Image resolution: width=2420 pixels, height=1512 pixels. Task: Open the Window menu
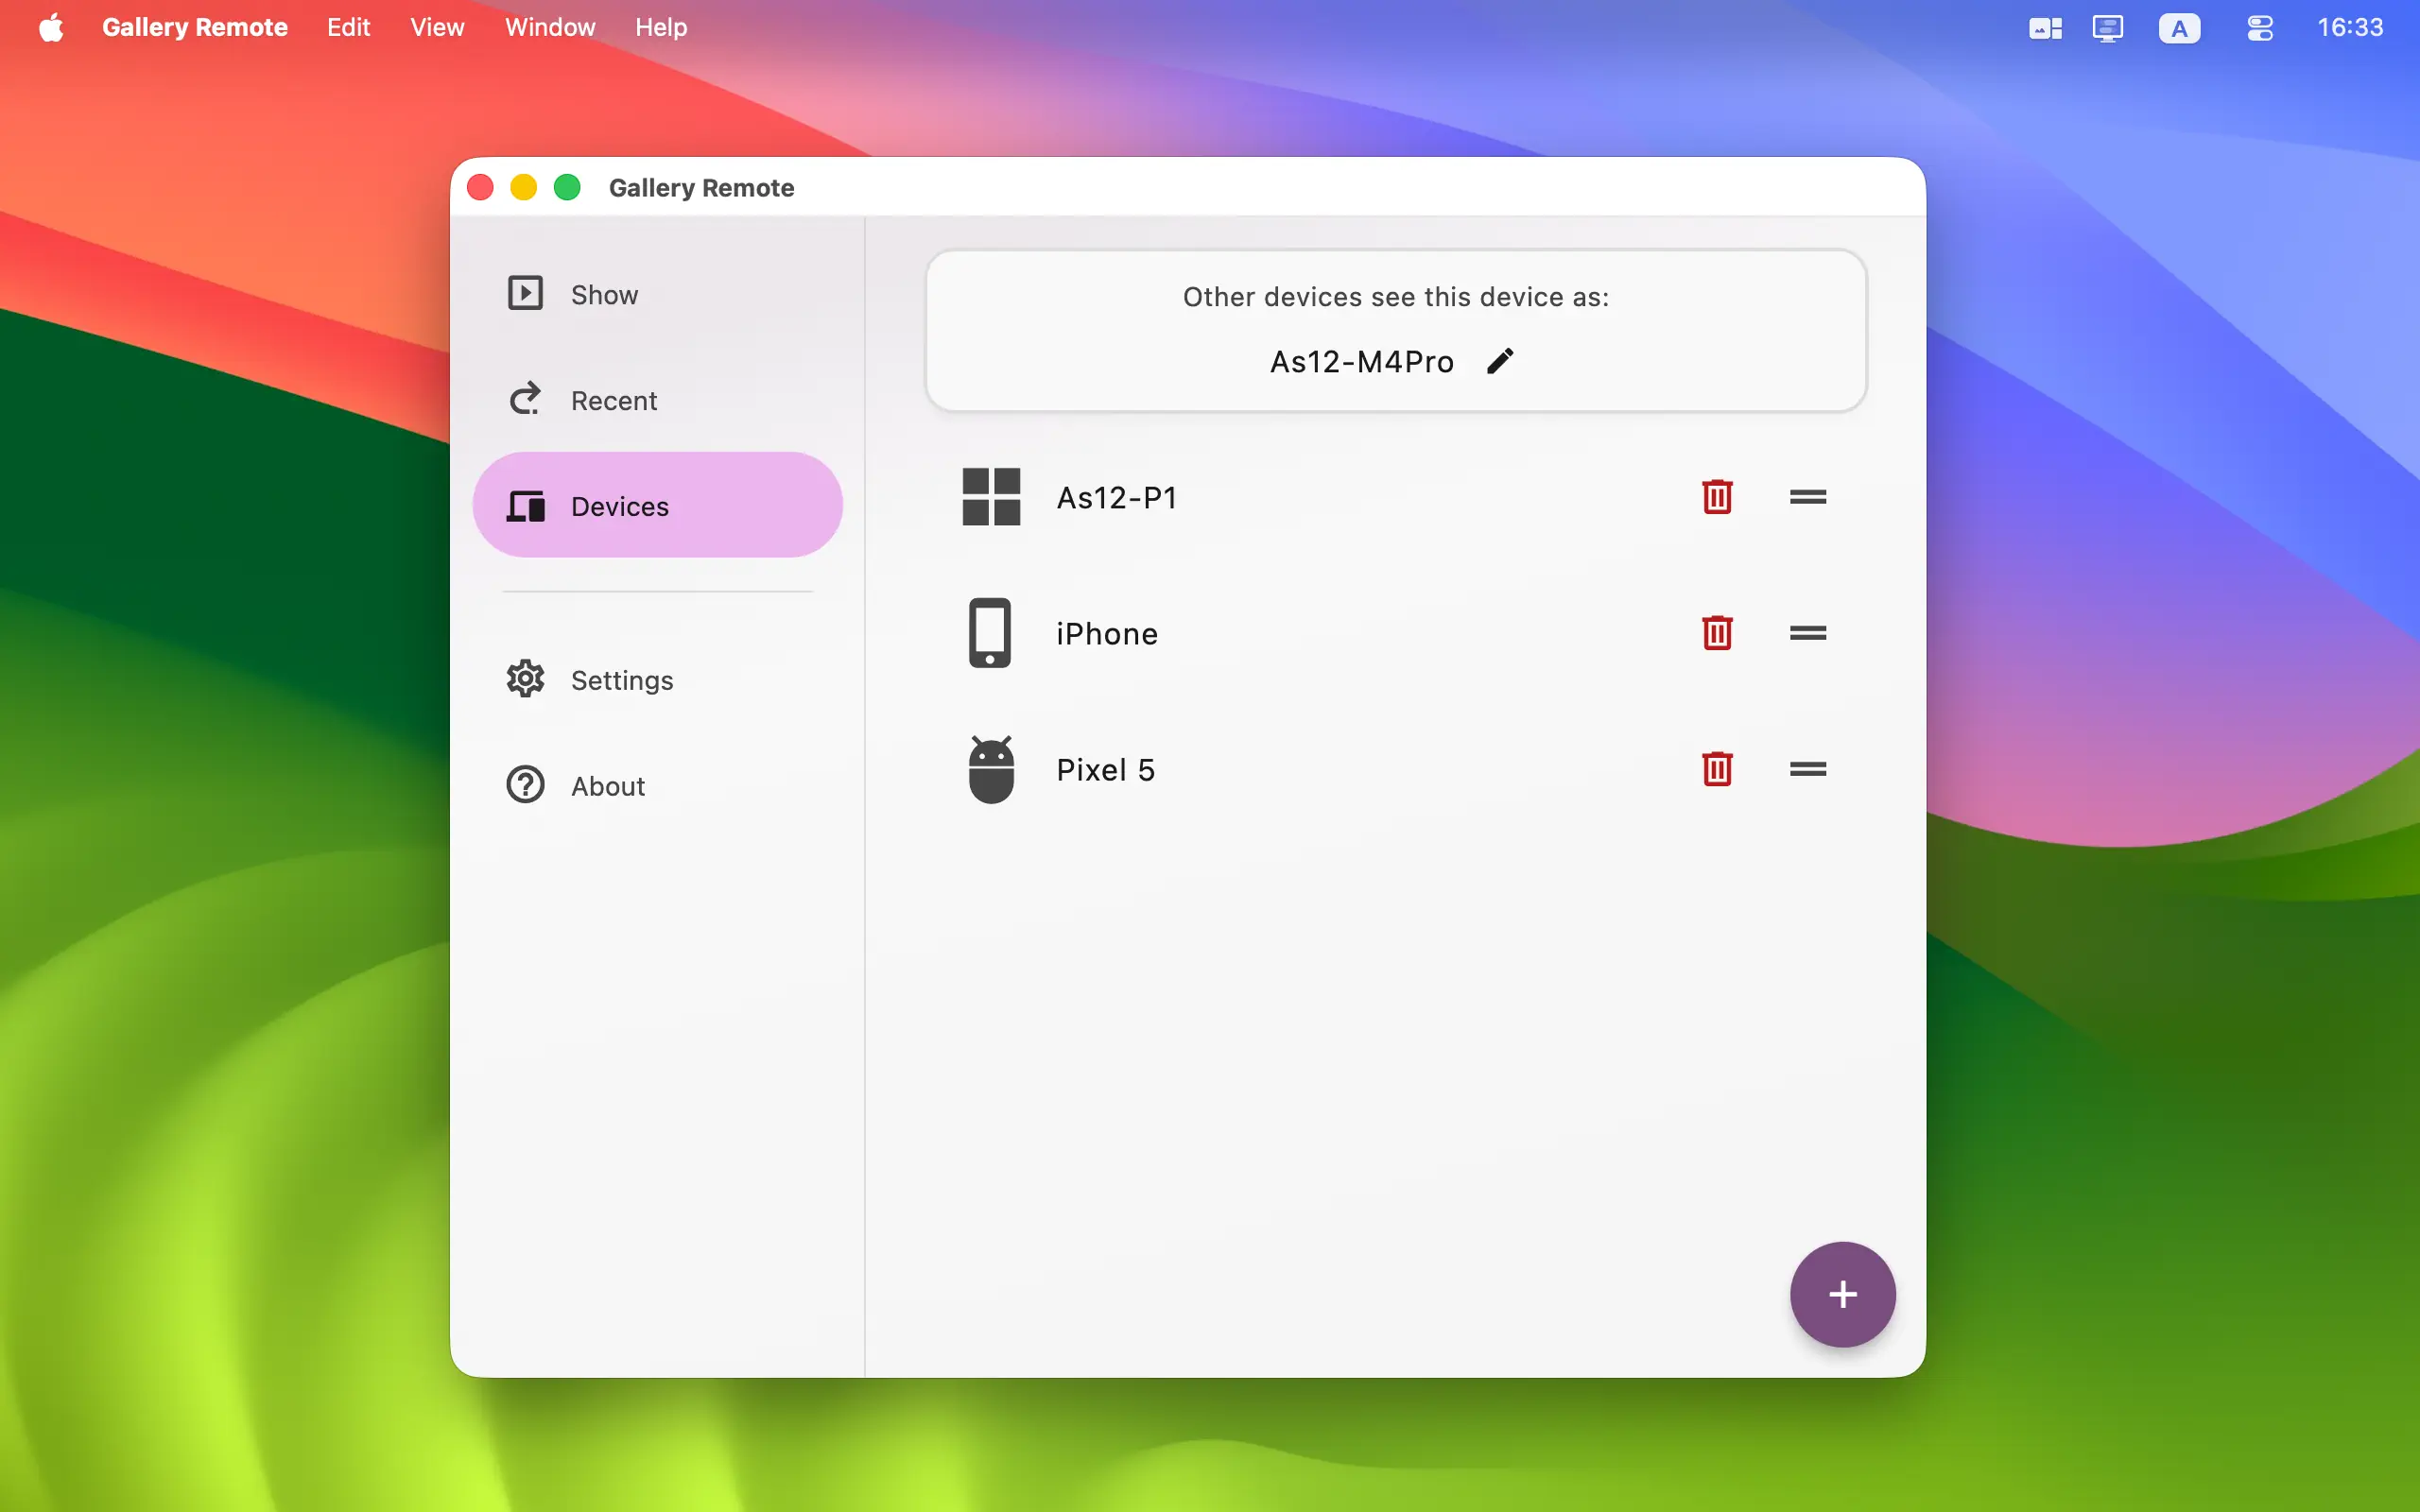pos(550,27)
